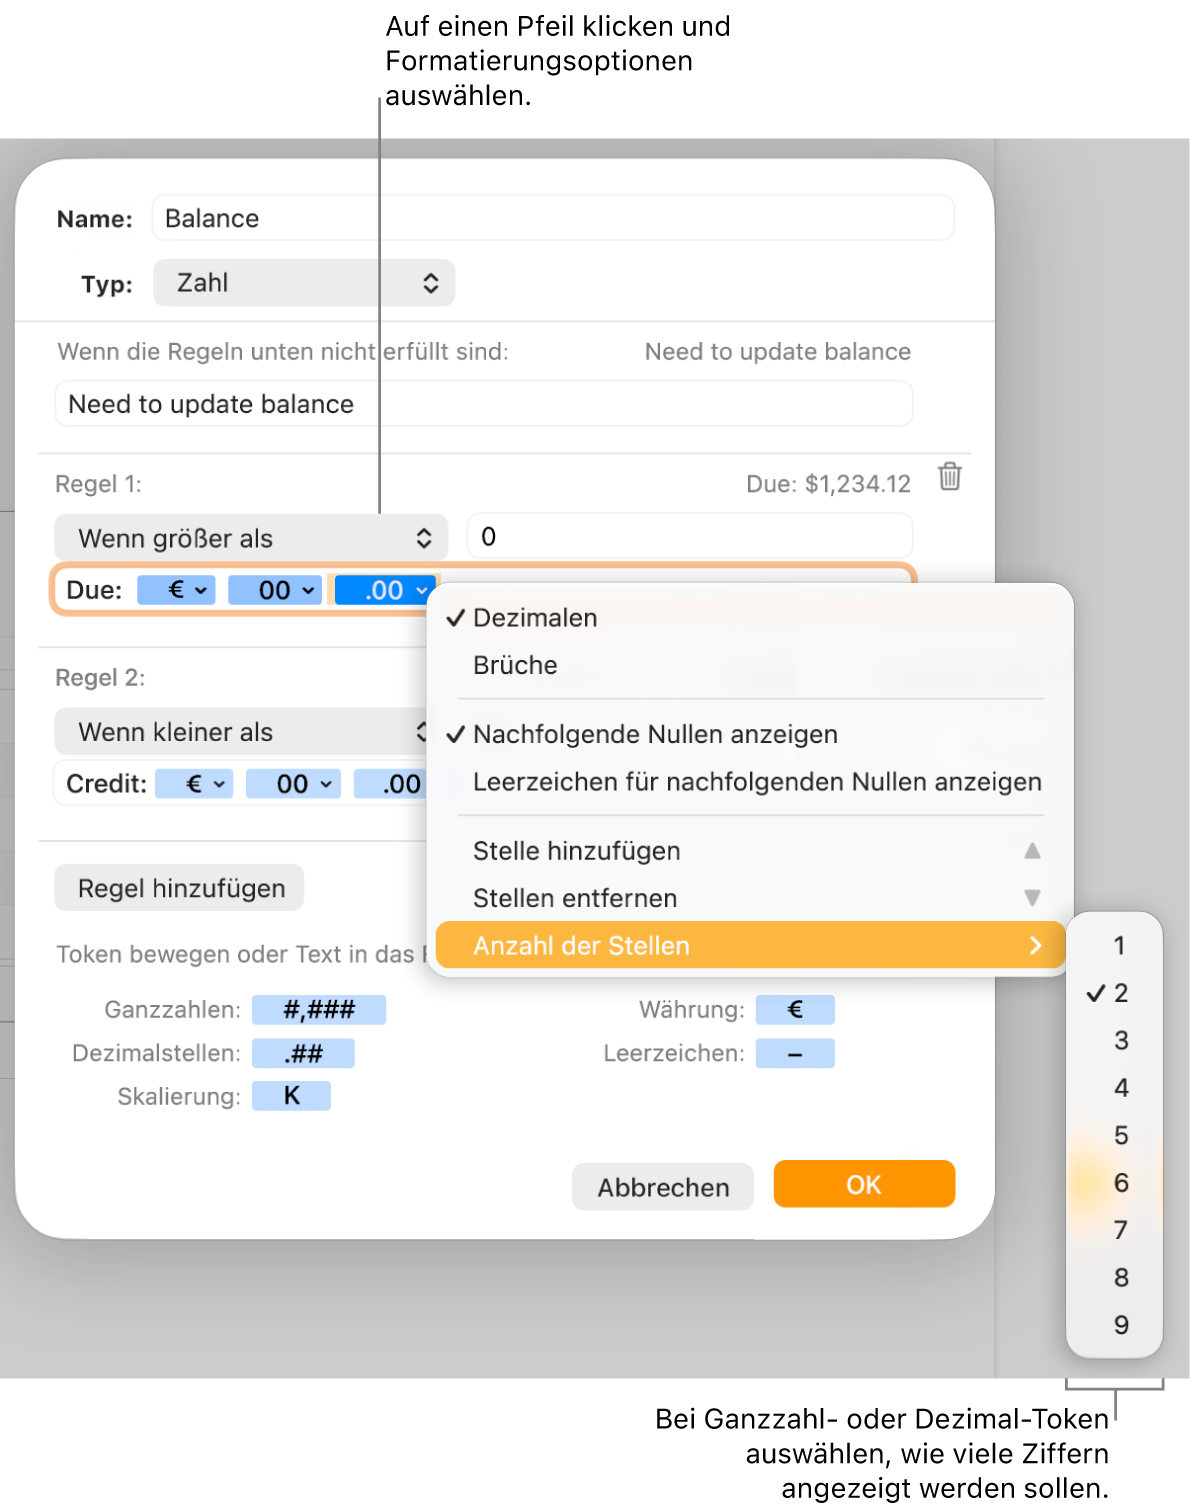Click the .00 decimal token in Credit row
1191x1506 pixels.
click(391, 784)
